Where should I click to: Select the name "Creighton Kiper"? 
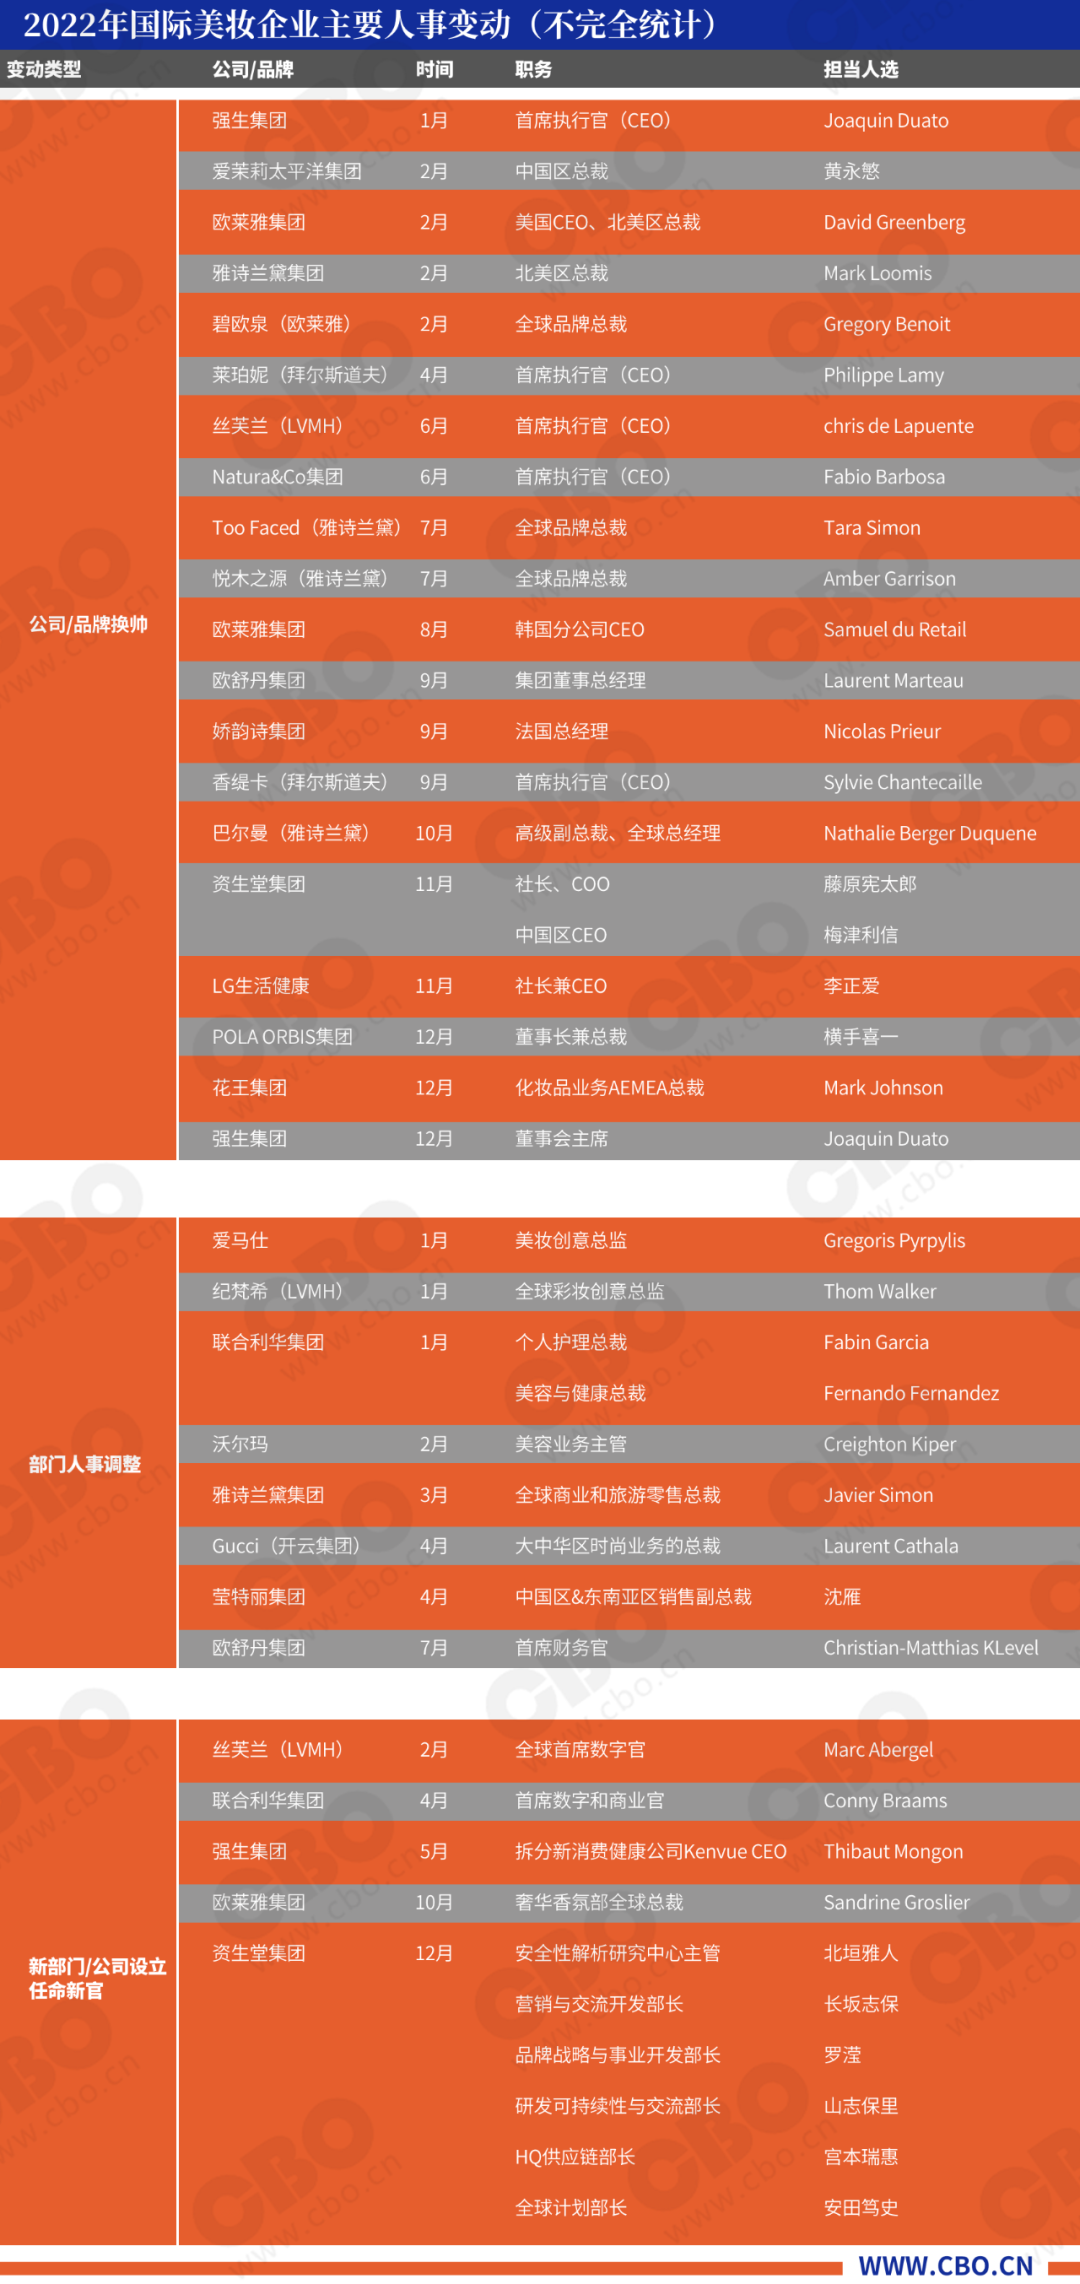pos(890,1444)
